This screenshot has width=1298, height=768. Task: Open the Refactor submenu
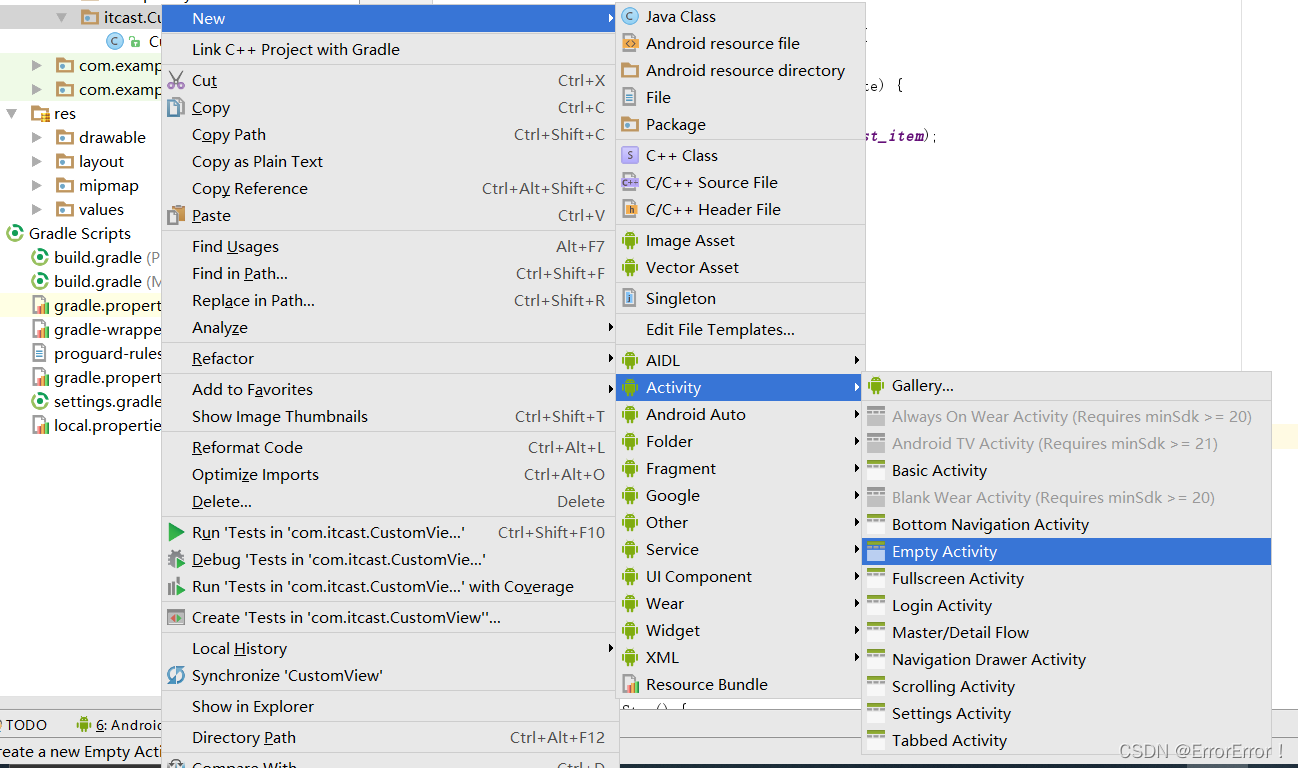(390, 358)
